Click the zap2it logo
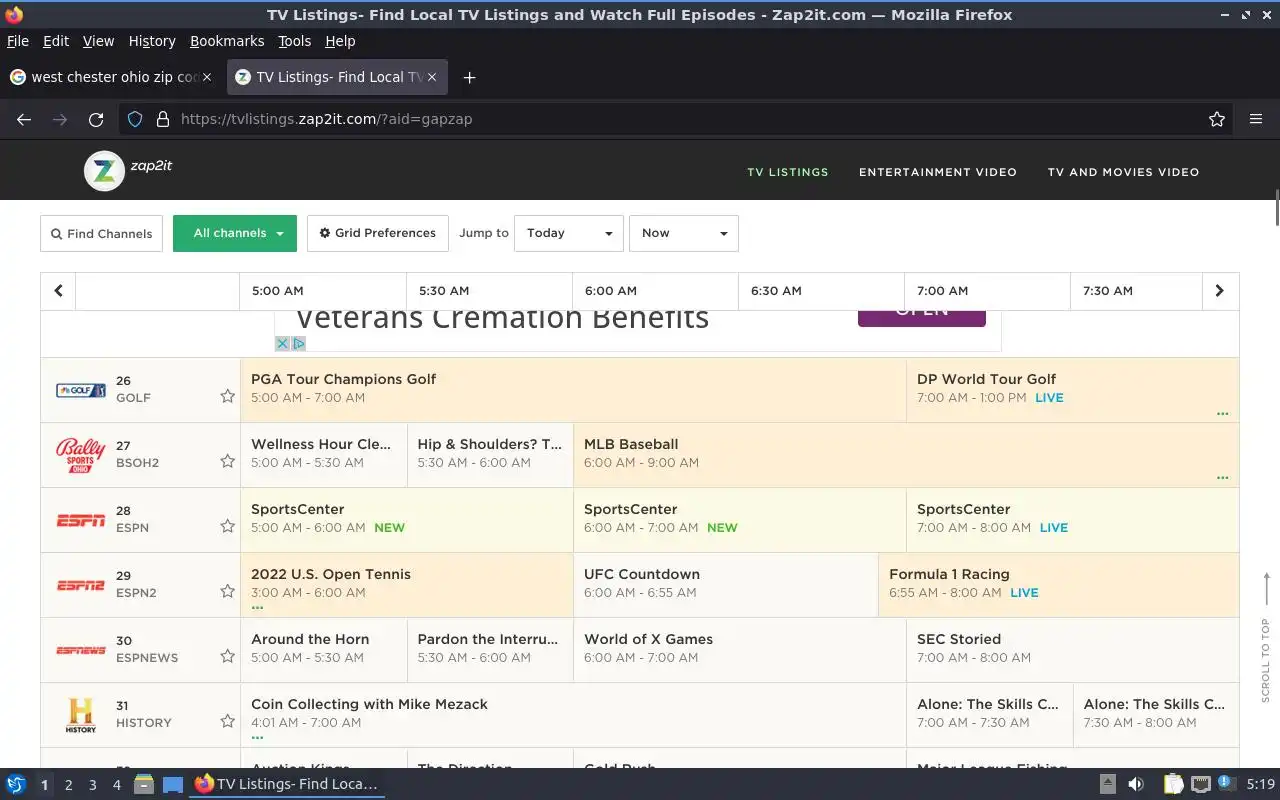Screen dimensions: 1280x800 128,170
